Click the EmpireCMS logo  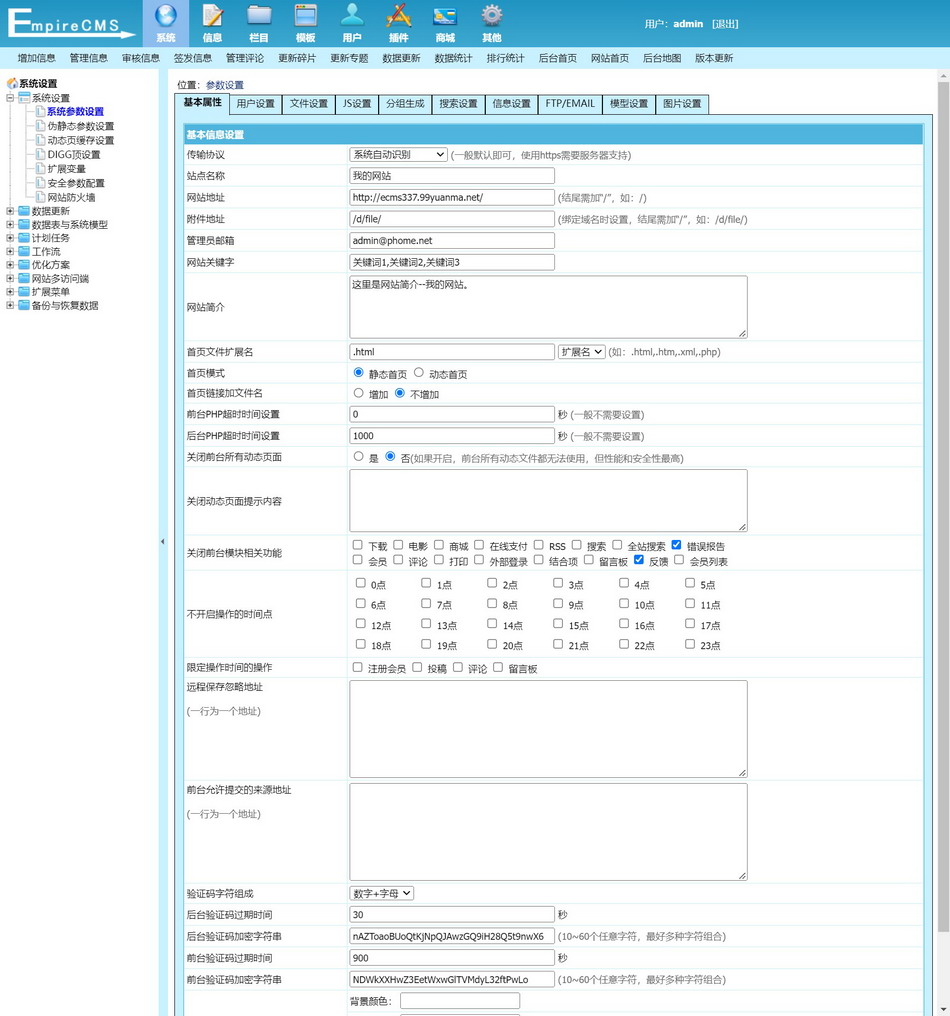pyautogui.click(x=70, y=23)
